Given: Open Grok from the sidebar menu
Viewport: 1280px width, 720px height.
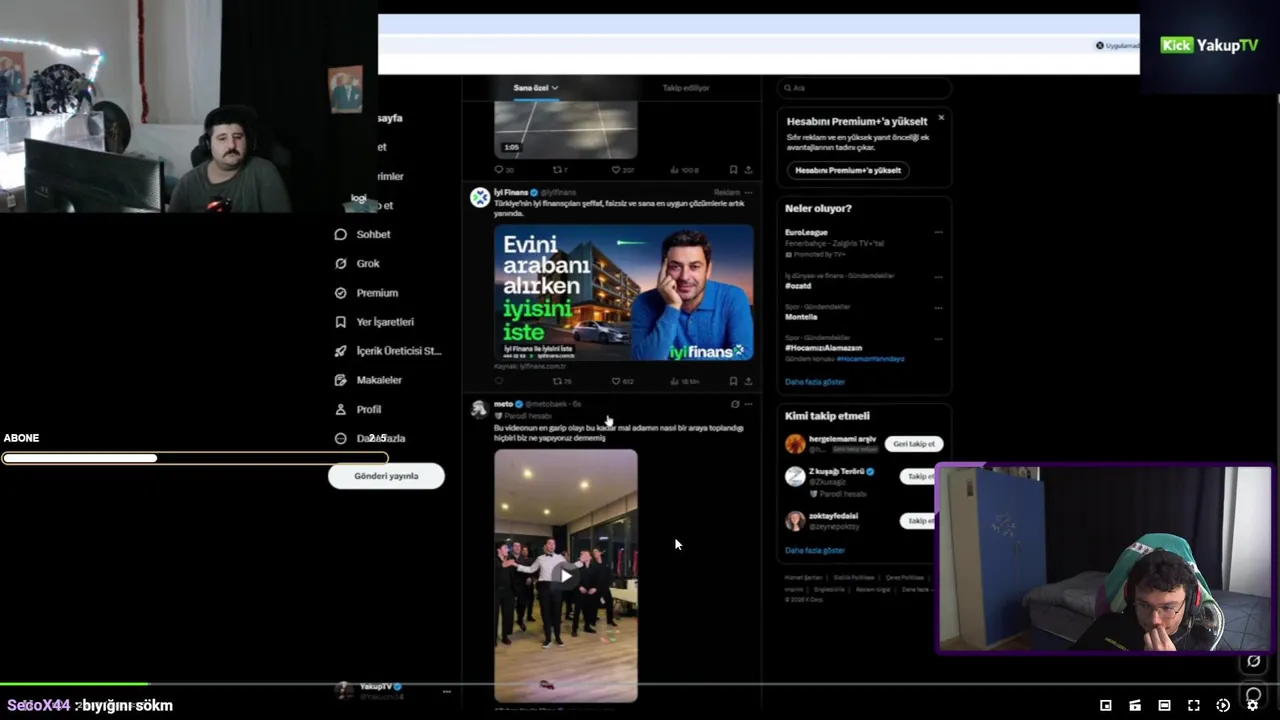Looking at the screenshot, I should coord(368,263).
